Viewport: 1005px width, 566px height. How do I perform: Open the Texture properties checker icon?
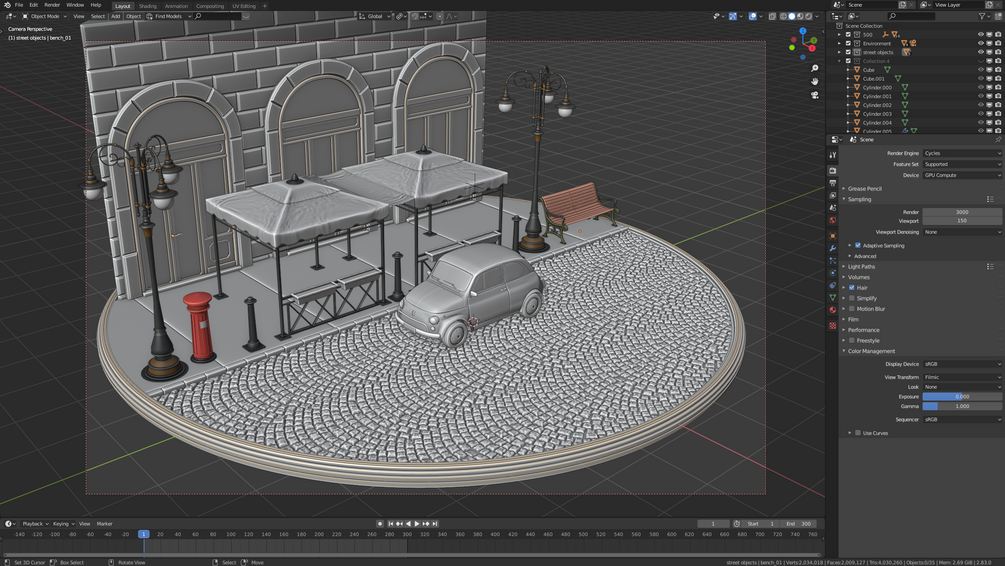[833, 326]
